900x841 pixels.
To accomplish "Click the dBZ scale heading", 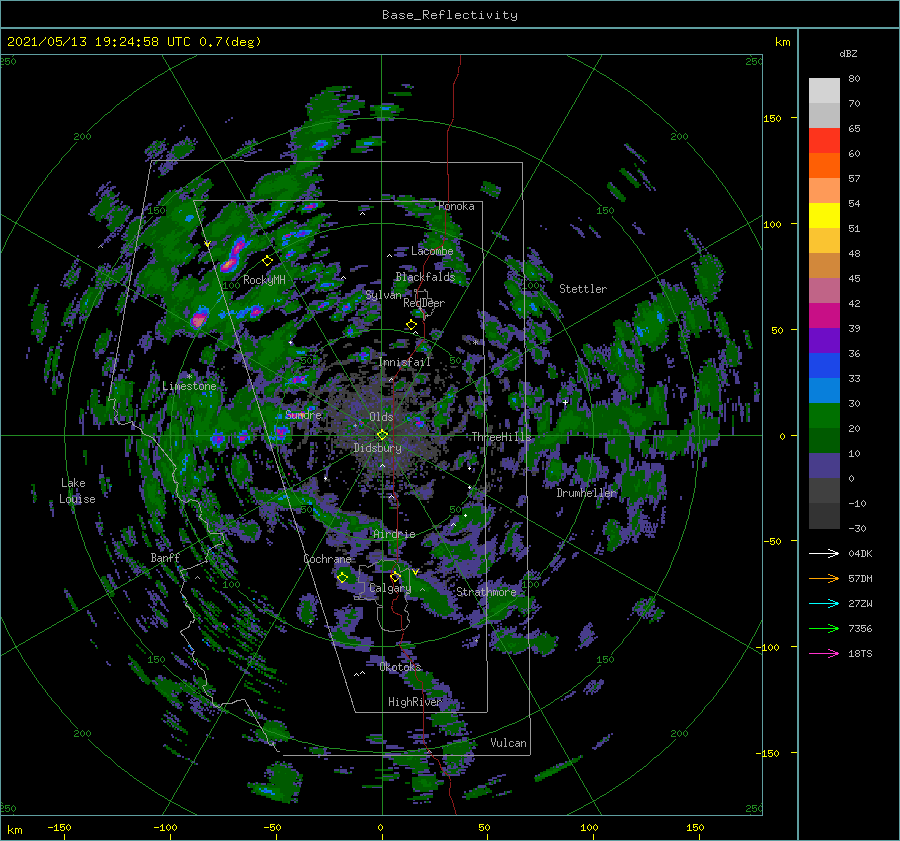I will pyautogui.click(x=848, y=53).
